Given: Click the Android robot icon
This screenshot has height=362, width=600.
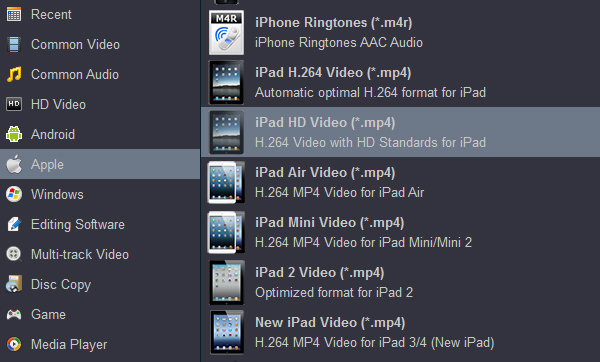Looking at the screenshot, I should 14,134.
